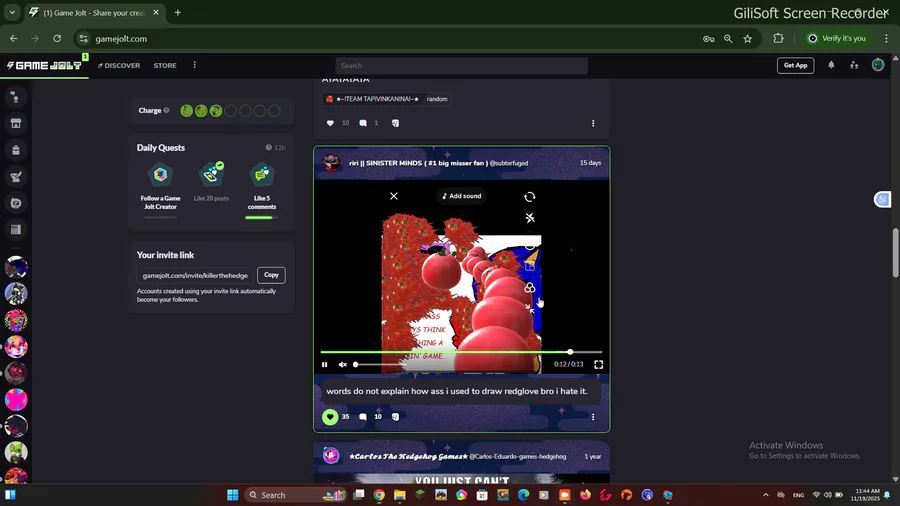Open the Game Jolt home logo
The width and height of the screenshot is (900, 506).
44,65
